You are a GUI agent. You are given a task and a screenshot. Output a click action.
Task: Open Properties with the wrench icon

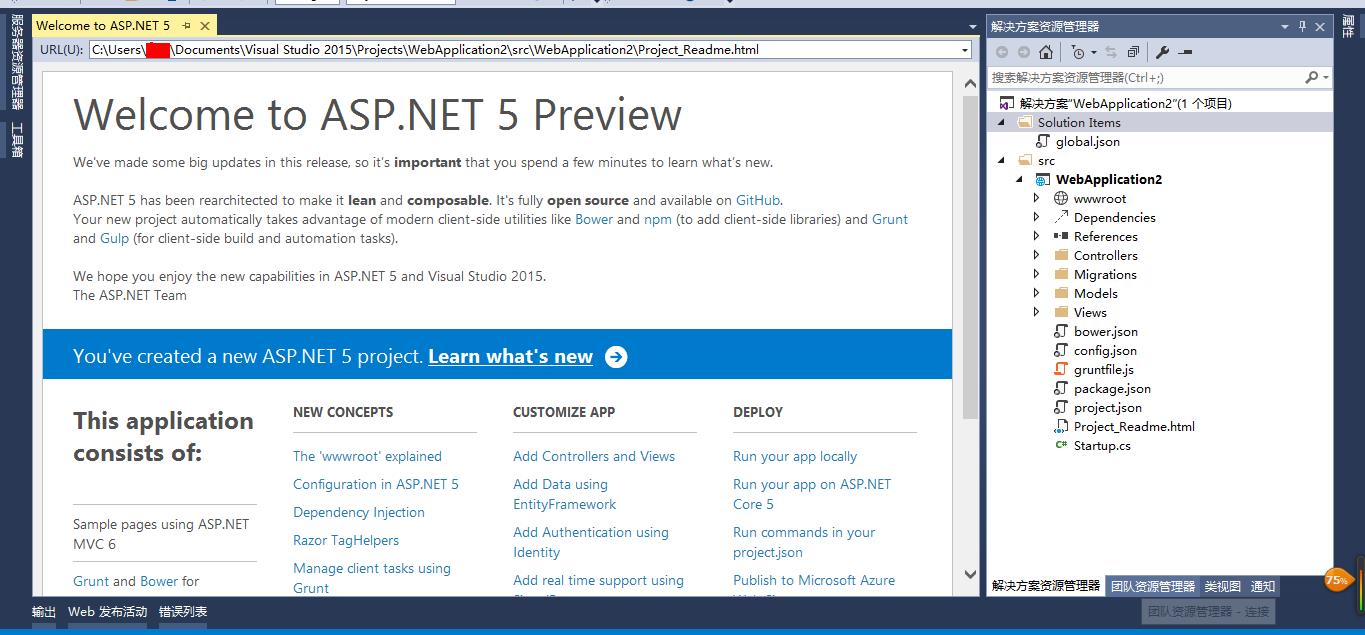click(x=1162, y=52)
